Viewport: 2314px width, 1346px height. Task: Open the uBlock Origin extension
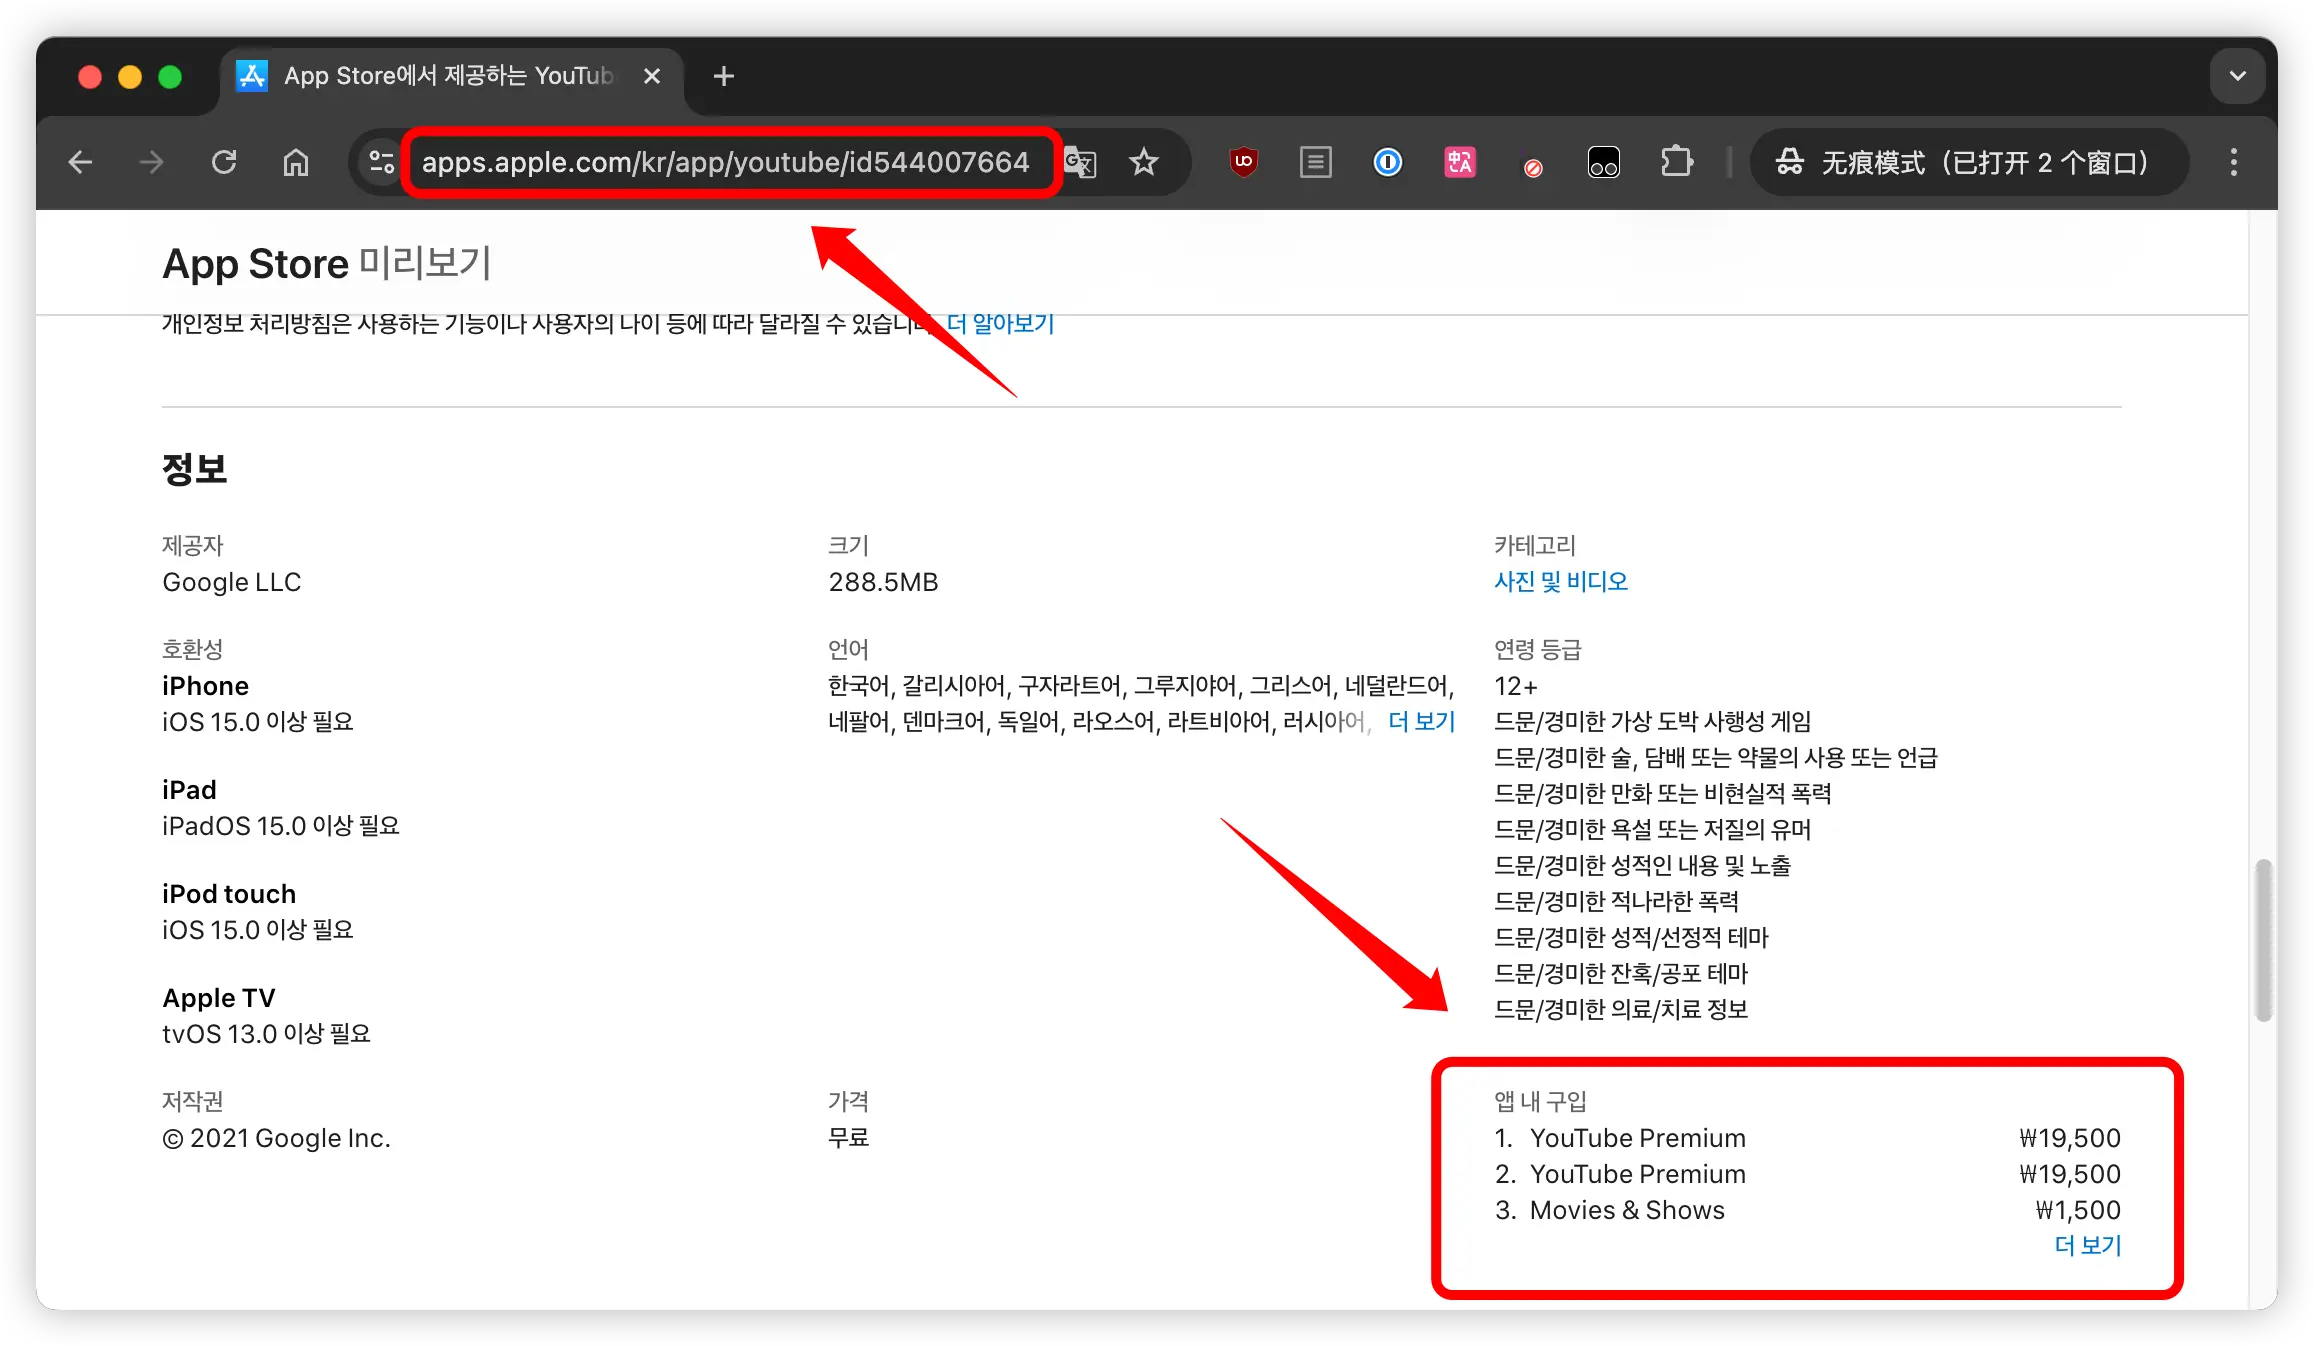pos(1243,162)
